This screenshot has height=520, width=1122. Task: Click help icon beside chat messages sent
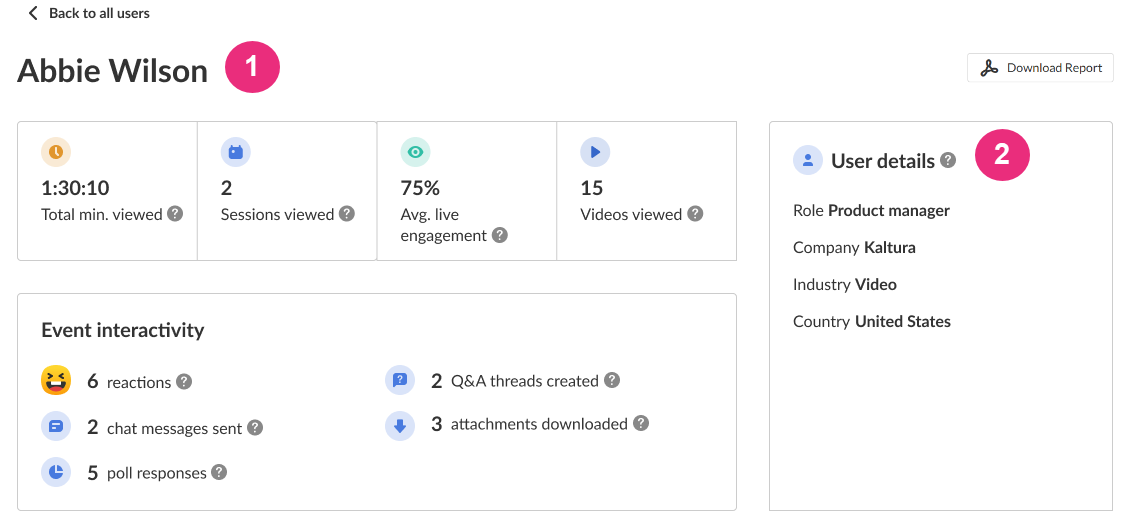pos(255,428)
